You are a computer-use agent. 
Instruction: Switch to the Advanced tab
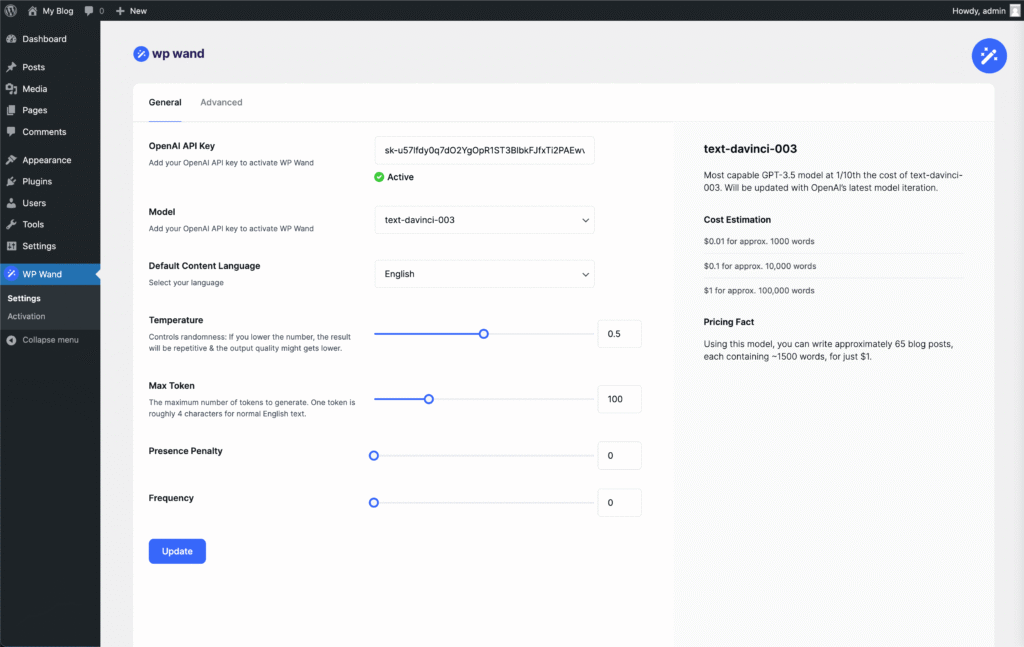point(221,102)
